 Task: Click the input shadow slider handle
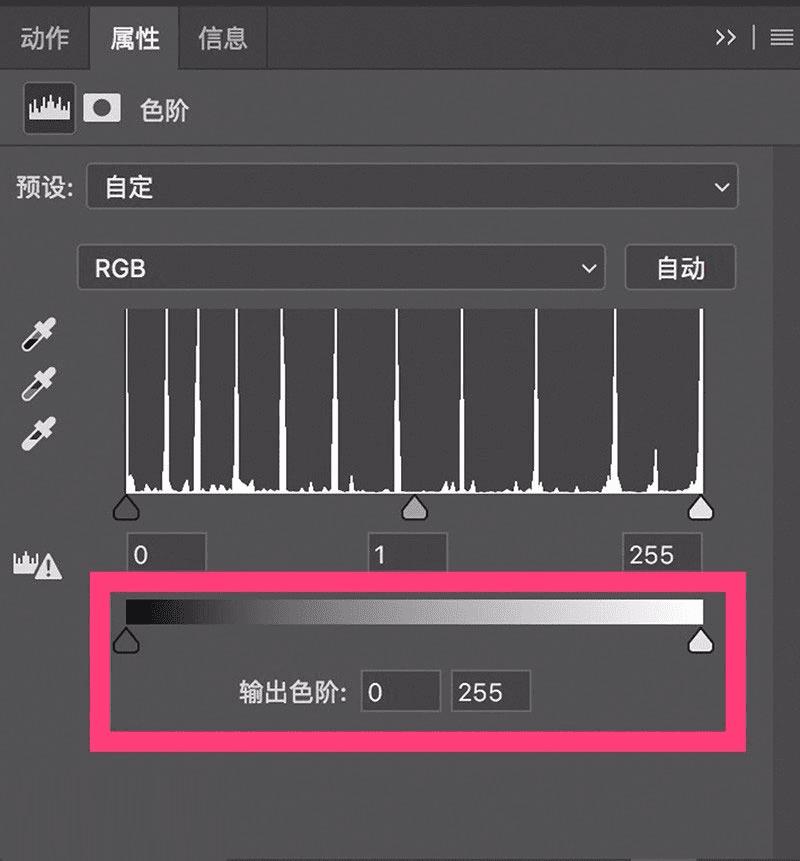126,507
